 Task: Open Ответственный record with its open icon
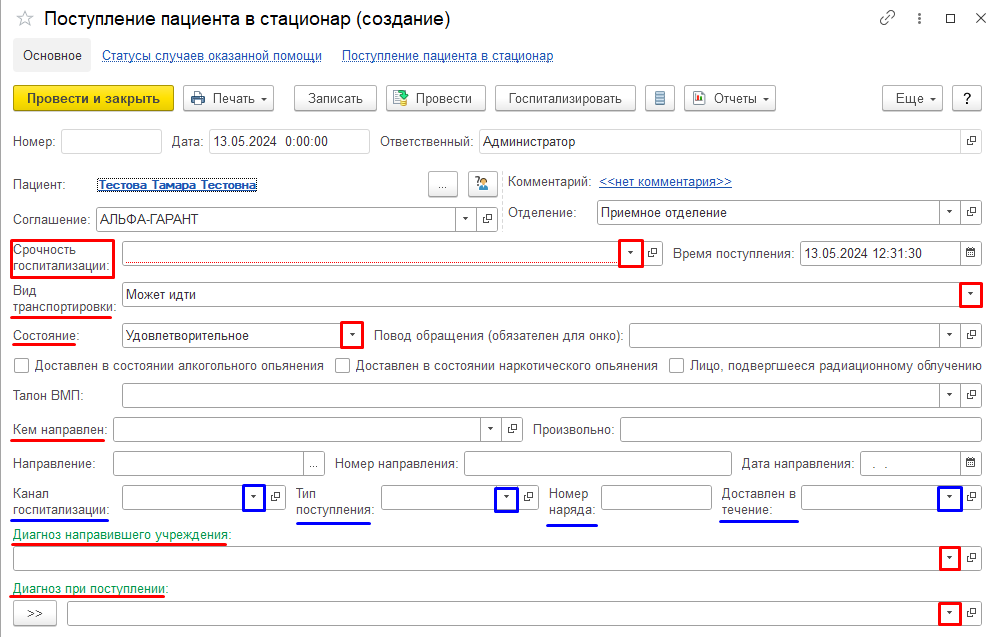coord(971,141)
